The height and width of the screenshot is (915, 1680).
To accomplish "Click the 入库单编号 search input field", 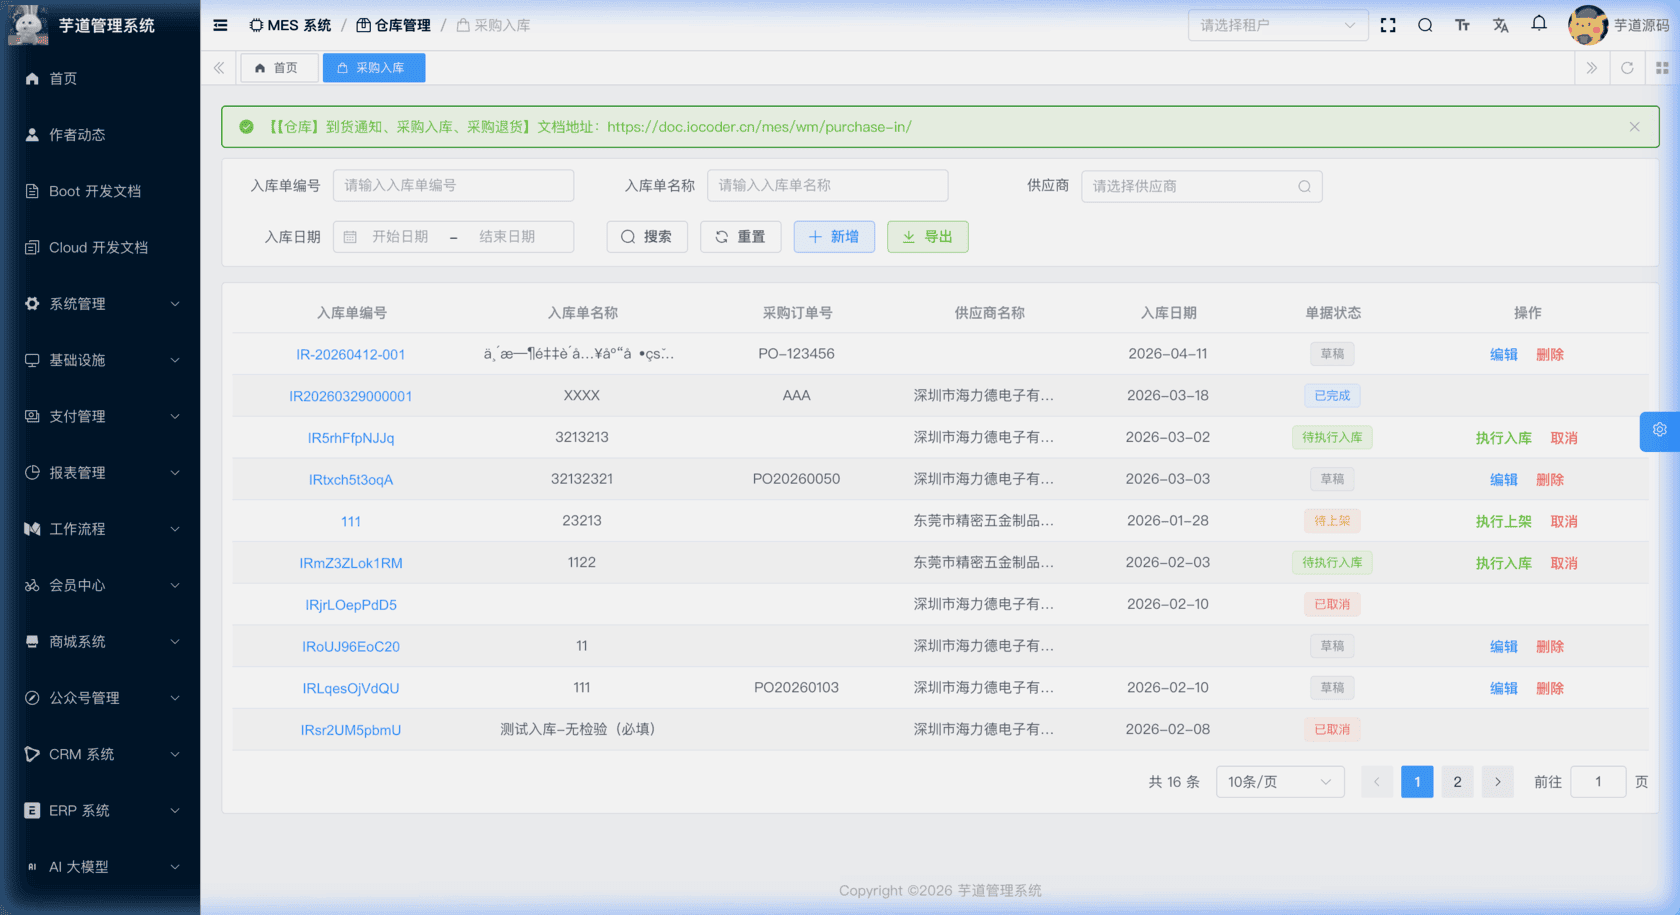I will (453, 185).
